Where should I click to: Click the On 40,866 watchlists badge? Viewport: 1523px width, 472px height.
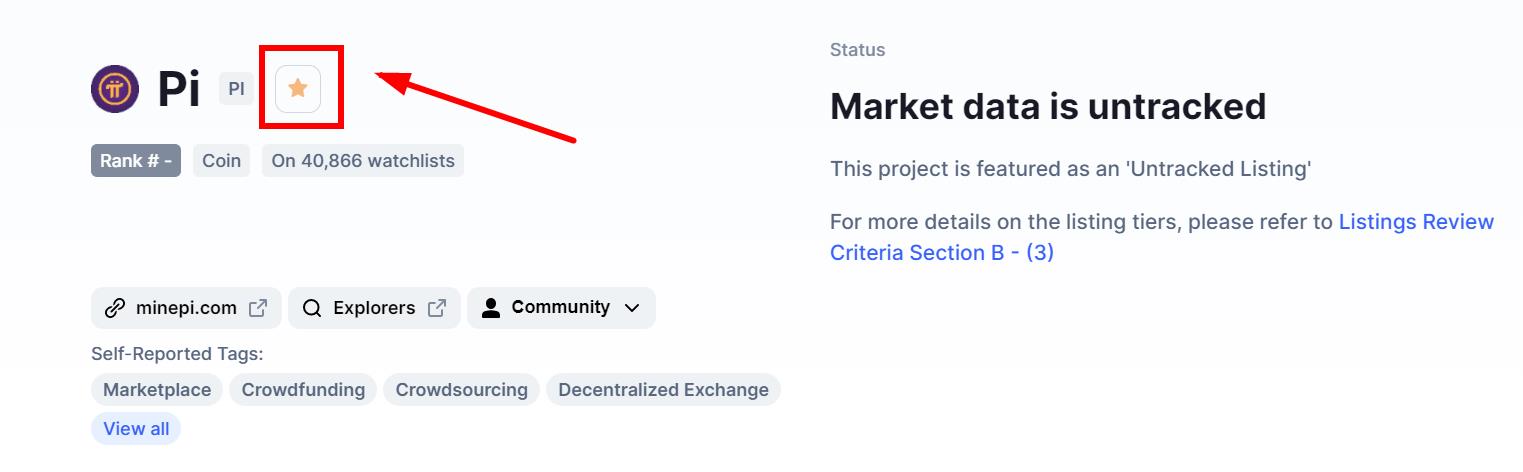point(363,161)
